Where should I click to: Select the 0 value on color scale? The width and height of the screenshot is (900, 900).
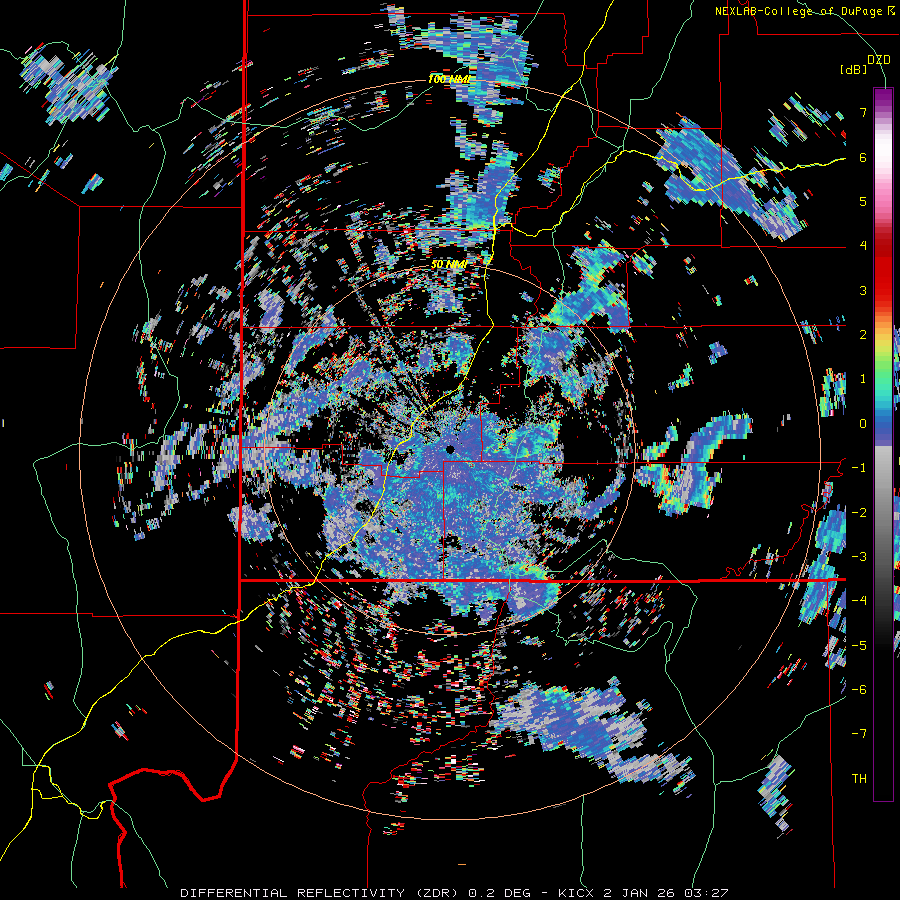click(x=863, y=424)
